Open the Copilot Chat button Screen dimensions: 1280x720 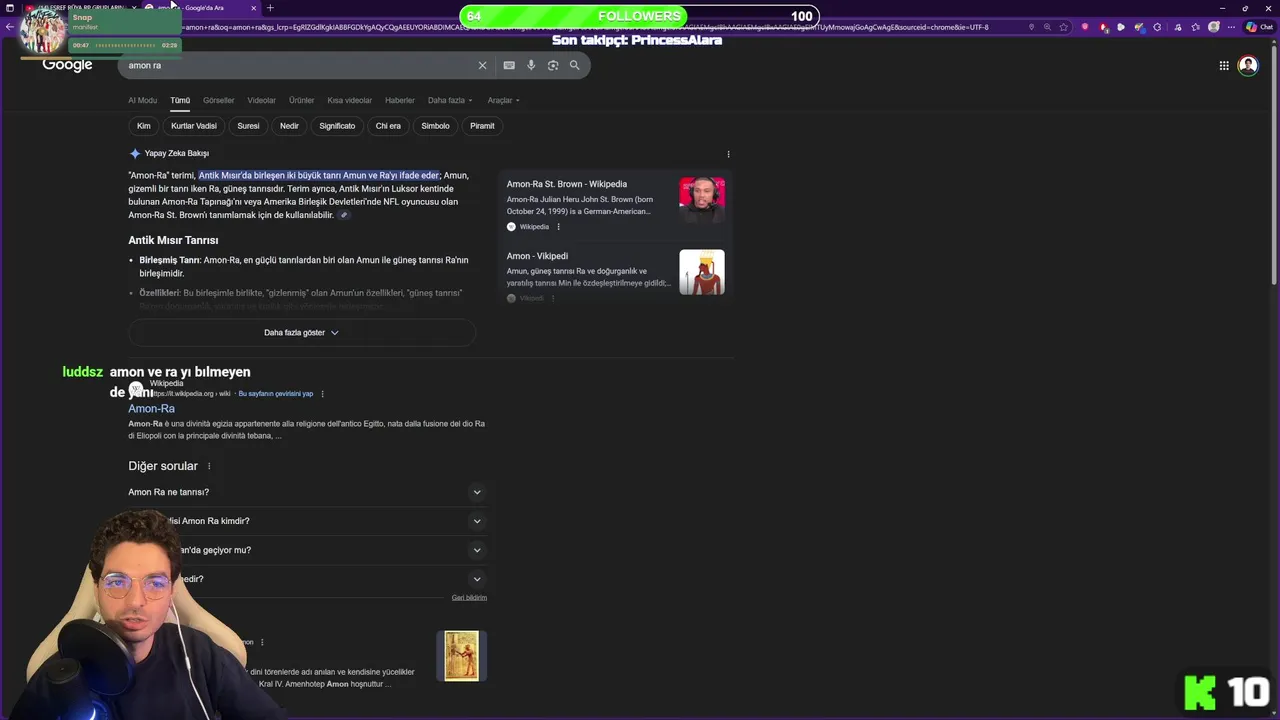pyautogui.click(x=1257, y=27)
